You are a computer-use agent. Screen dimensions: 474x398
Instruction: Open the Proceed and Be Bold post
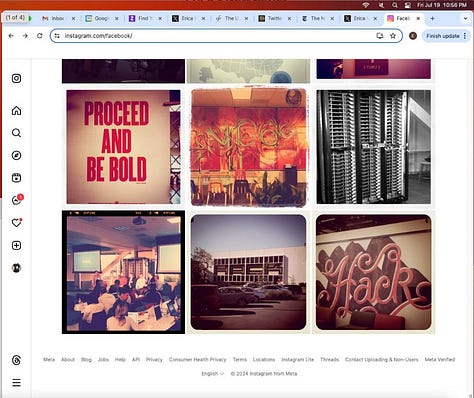(123, 147)
